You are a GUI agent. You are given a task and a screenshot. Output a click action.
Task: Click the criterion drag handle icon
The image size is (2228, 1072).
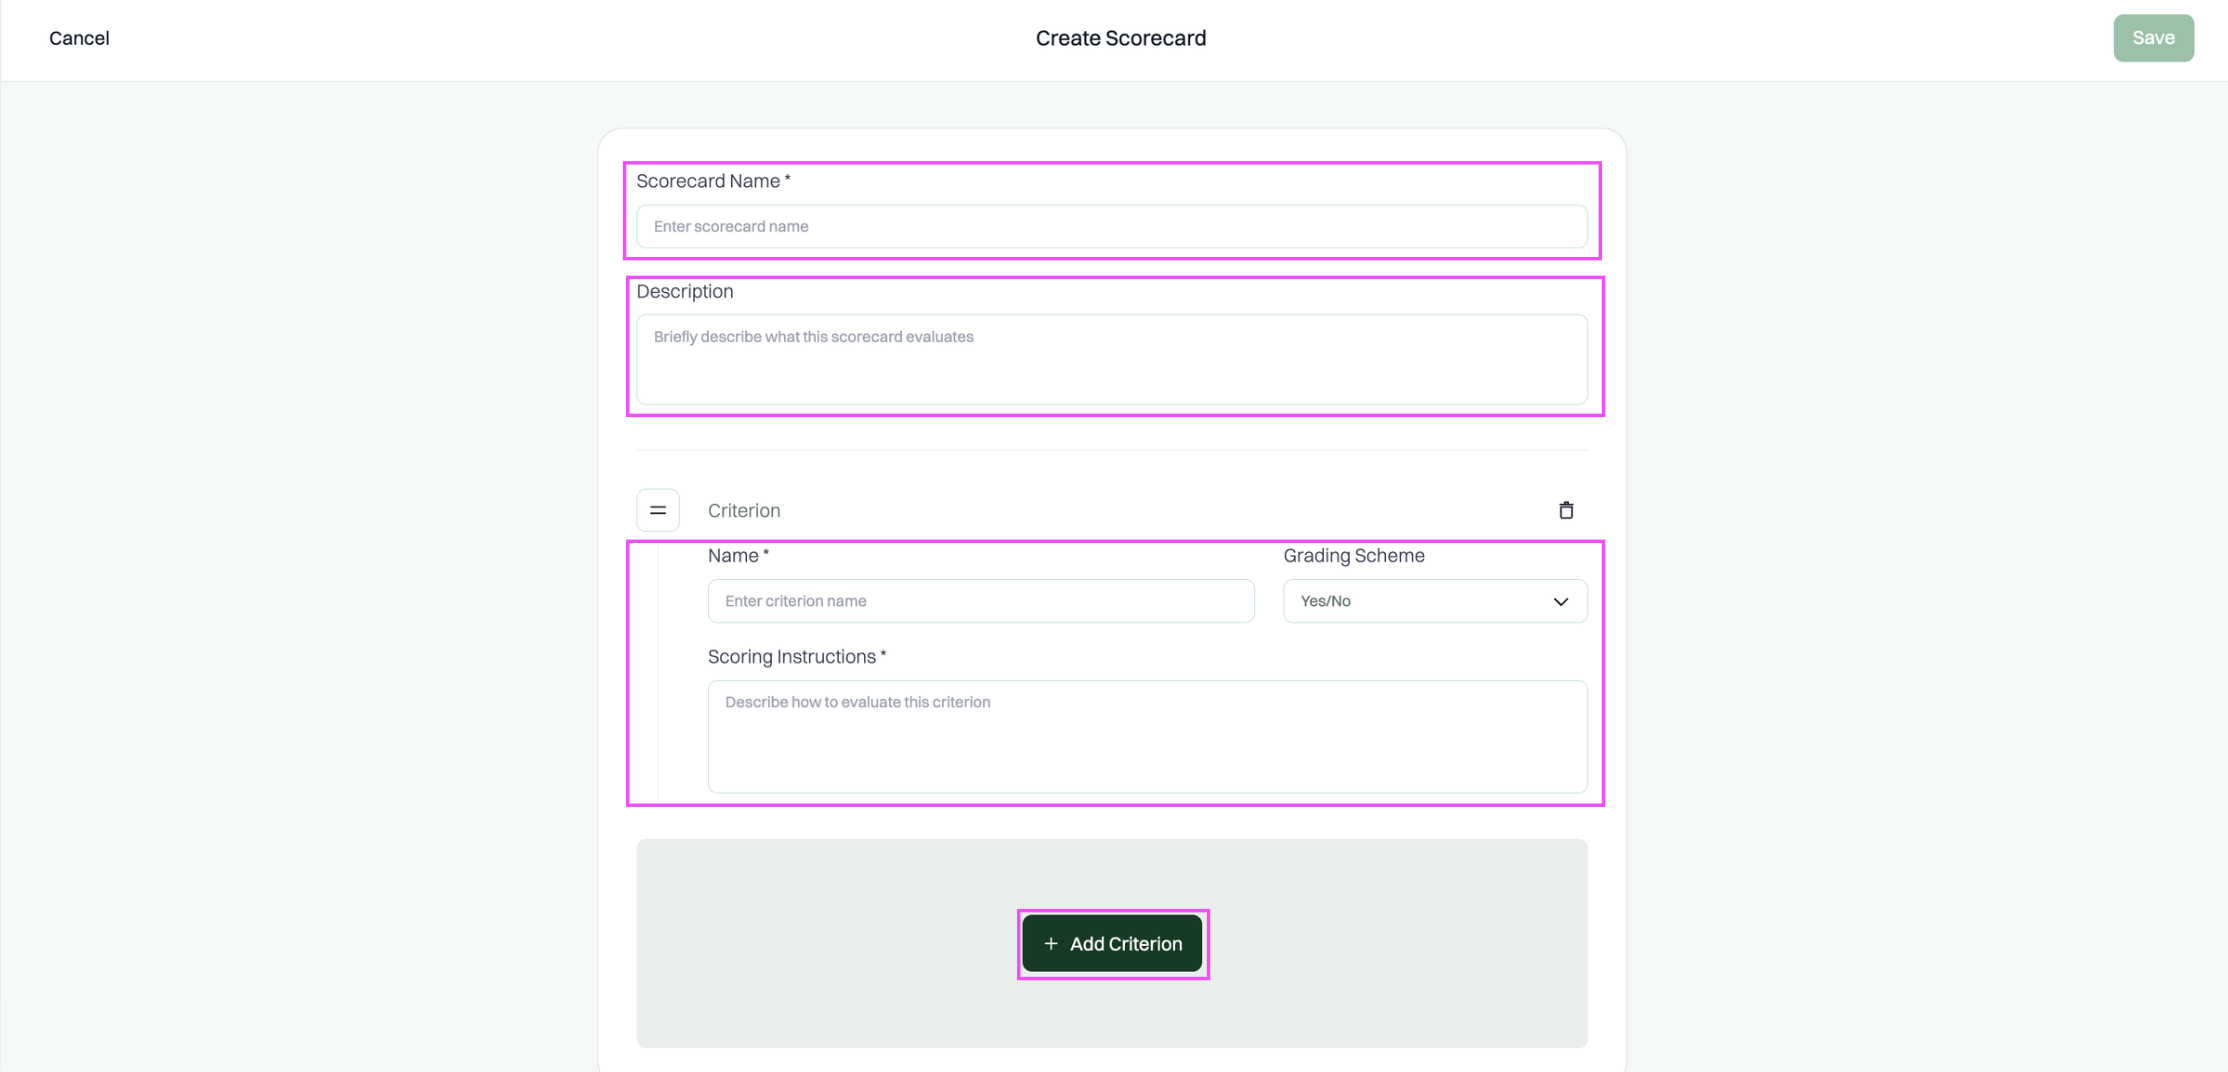point(658,510)
